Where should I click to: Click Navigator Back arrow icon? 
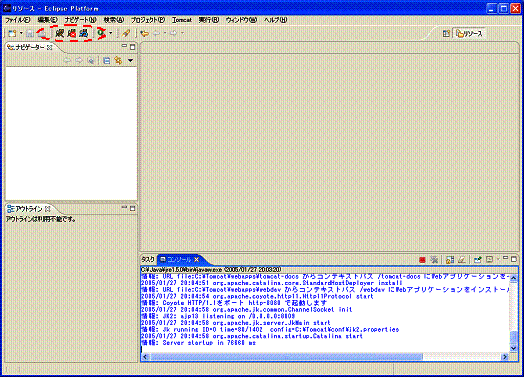pos(67,61)
